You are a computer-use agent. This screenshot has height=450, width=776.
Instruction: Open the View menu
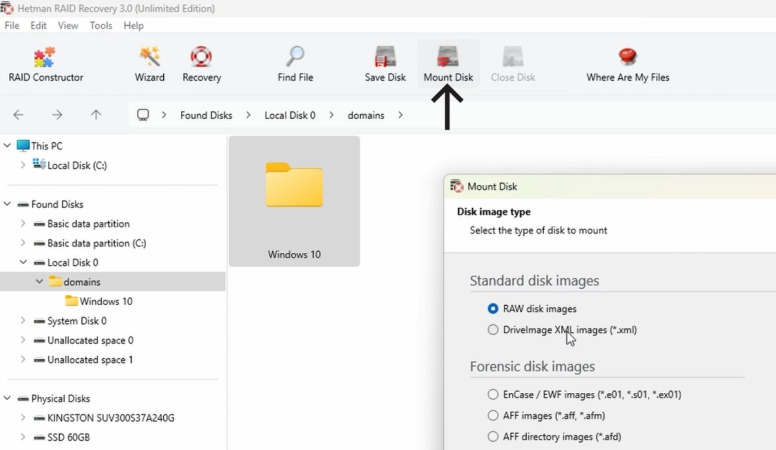(x=68, y=26)
